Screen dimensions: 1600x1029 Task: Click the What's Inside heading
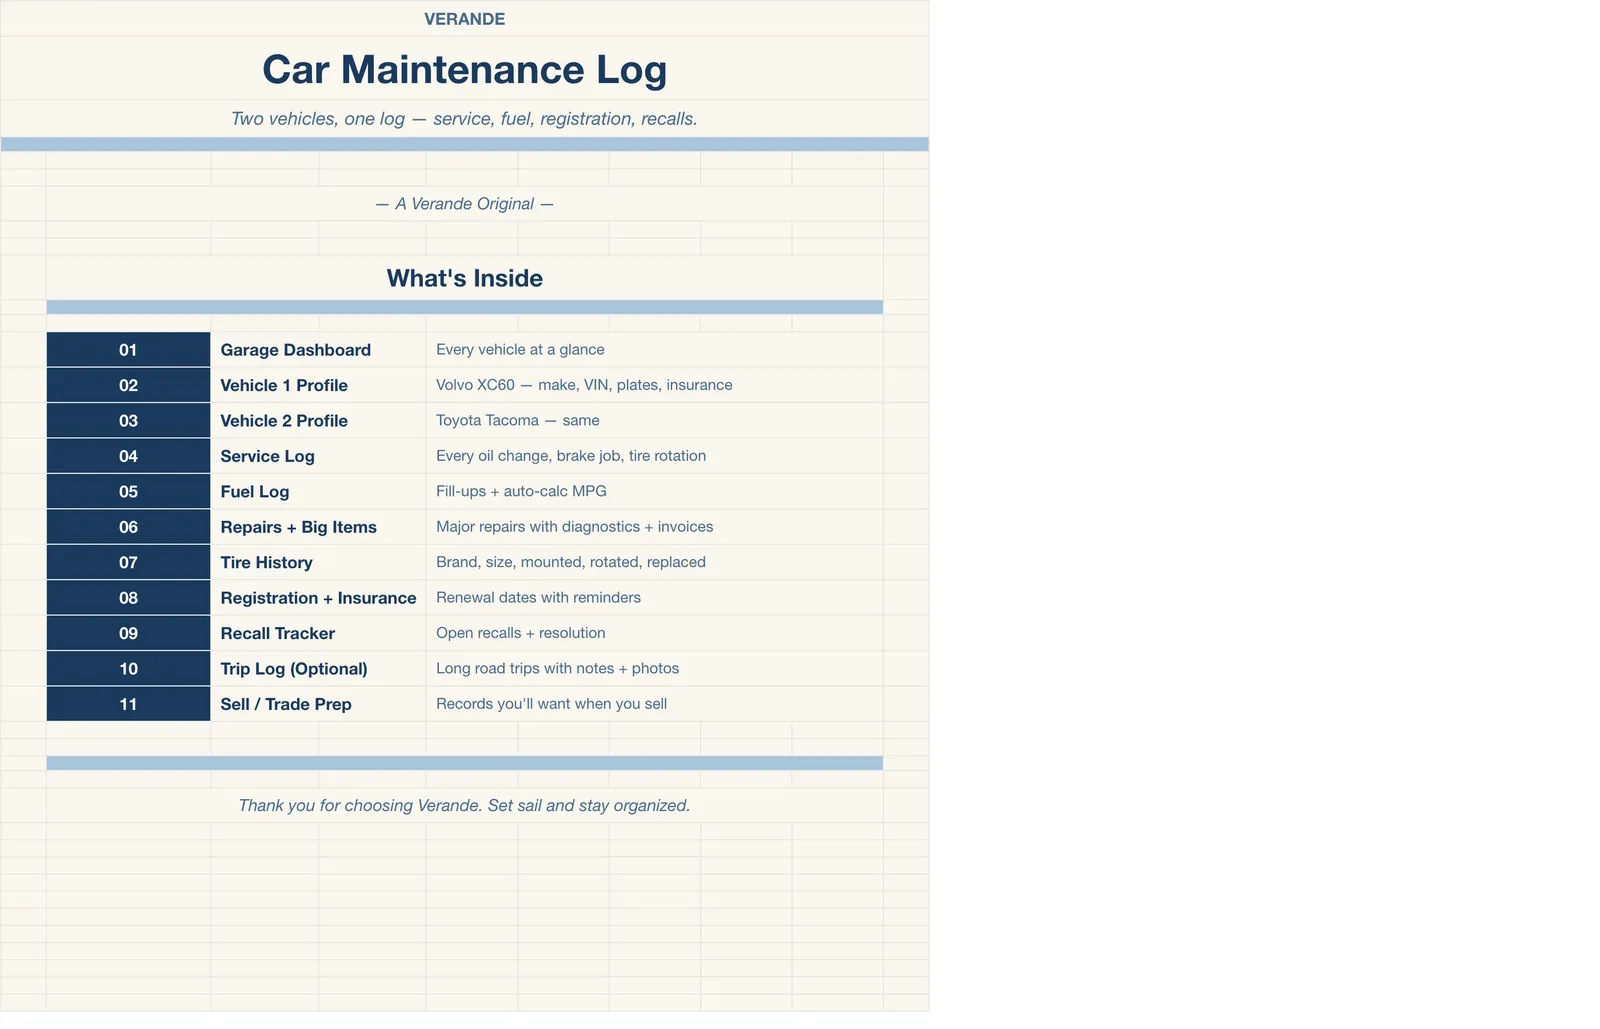[x=464, y=278]
